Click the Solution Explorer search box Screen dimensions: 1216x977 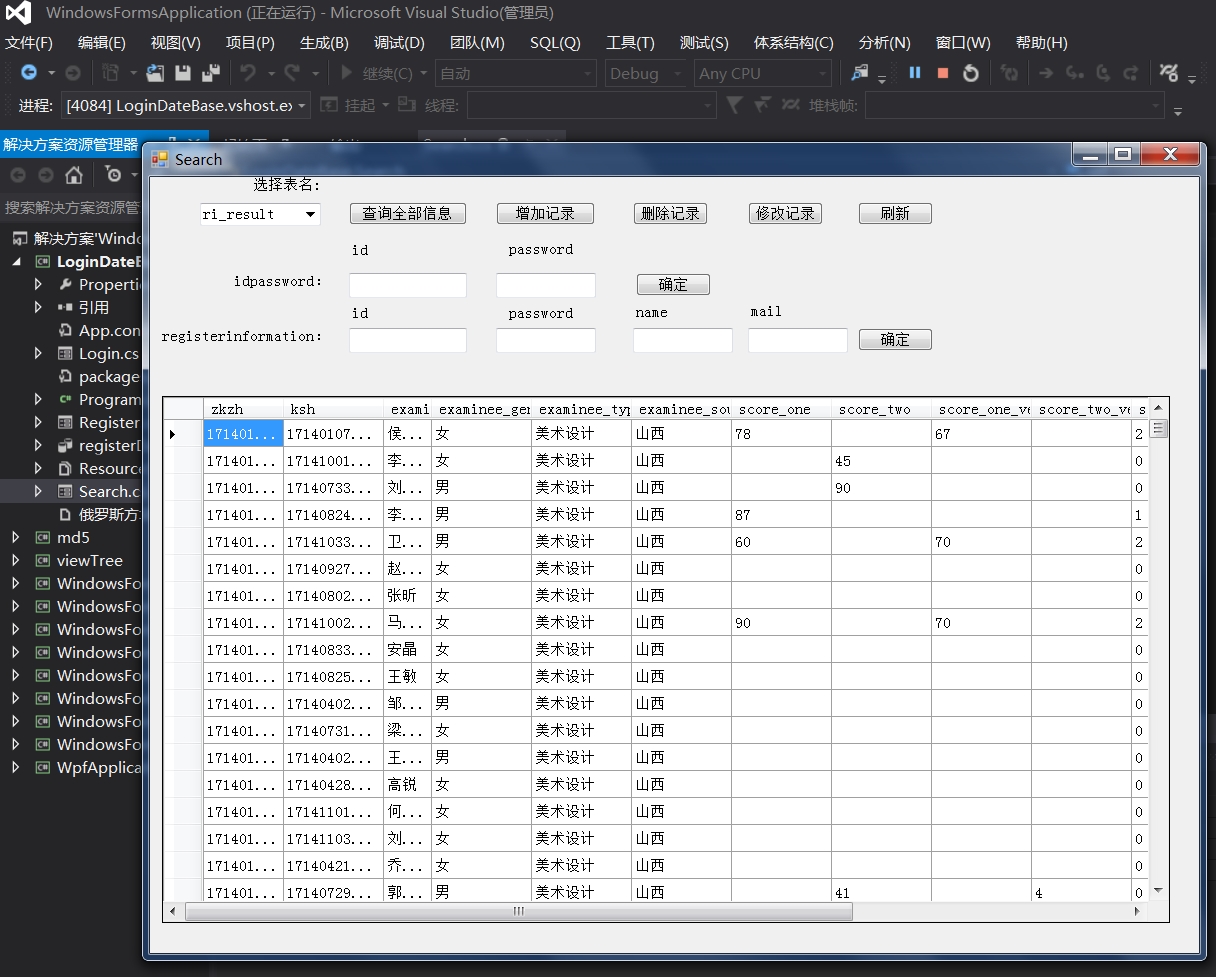pos(71,207)
